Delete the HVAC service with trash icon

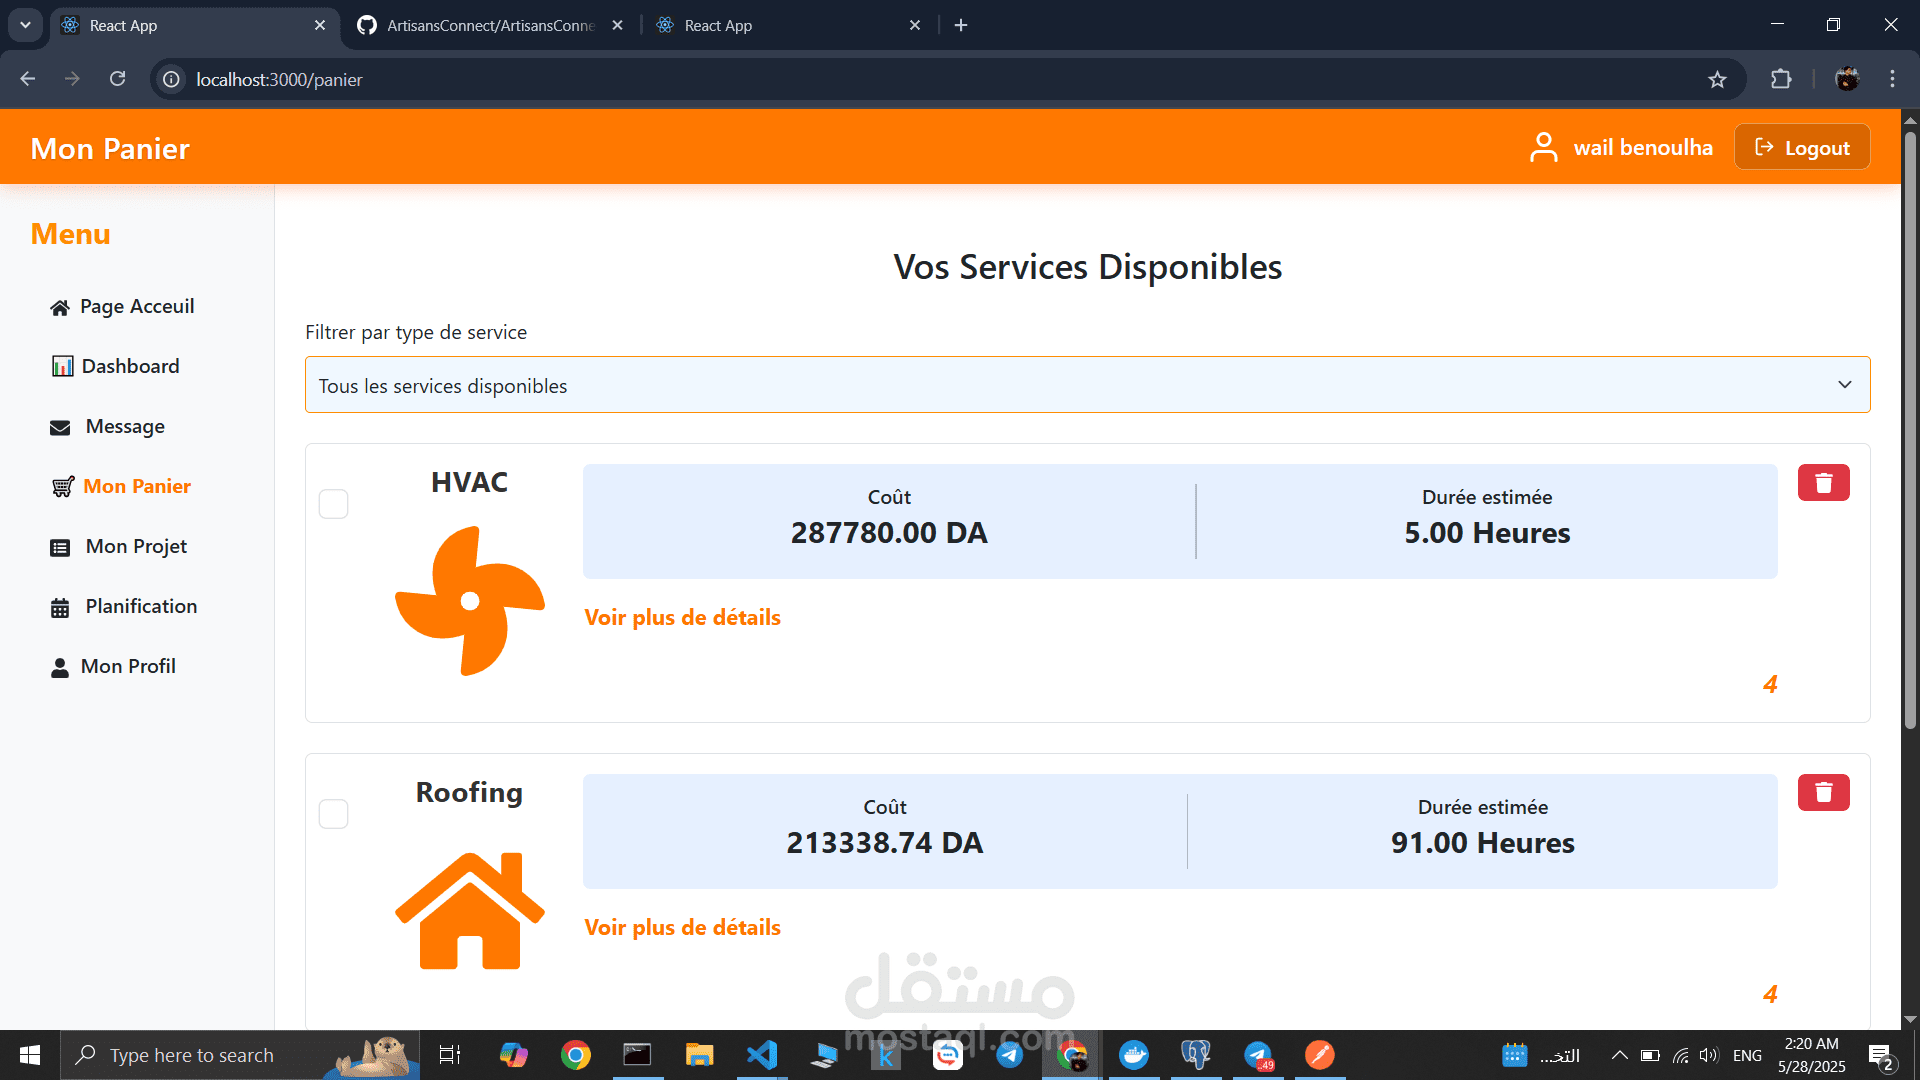click(x=1823, y=483)
